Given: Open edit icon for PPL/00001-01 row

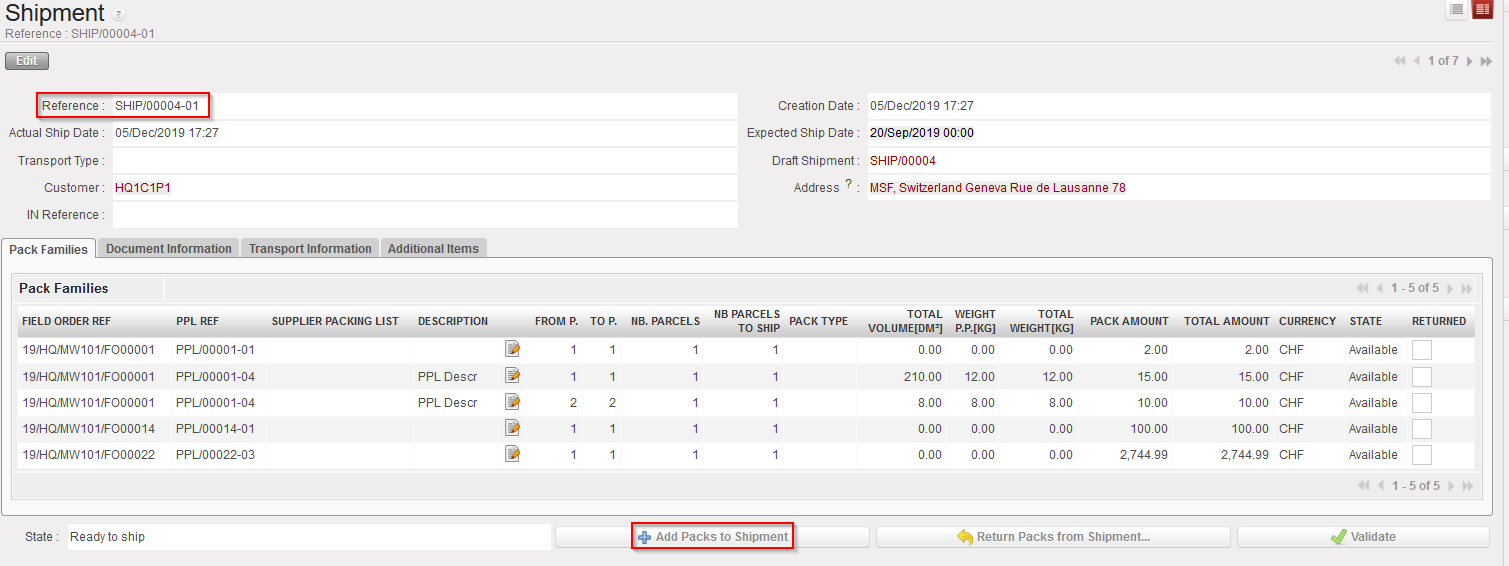Looking at the screenshot, I should [x=513, y=350].
